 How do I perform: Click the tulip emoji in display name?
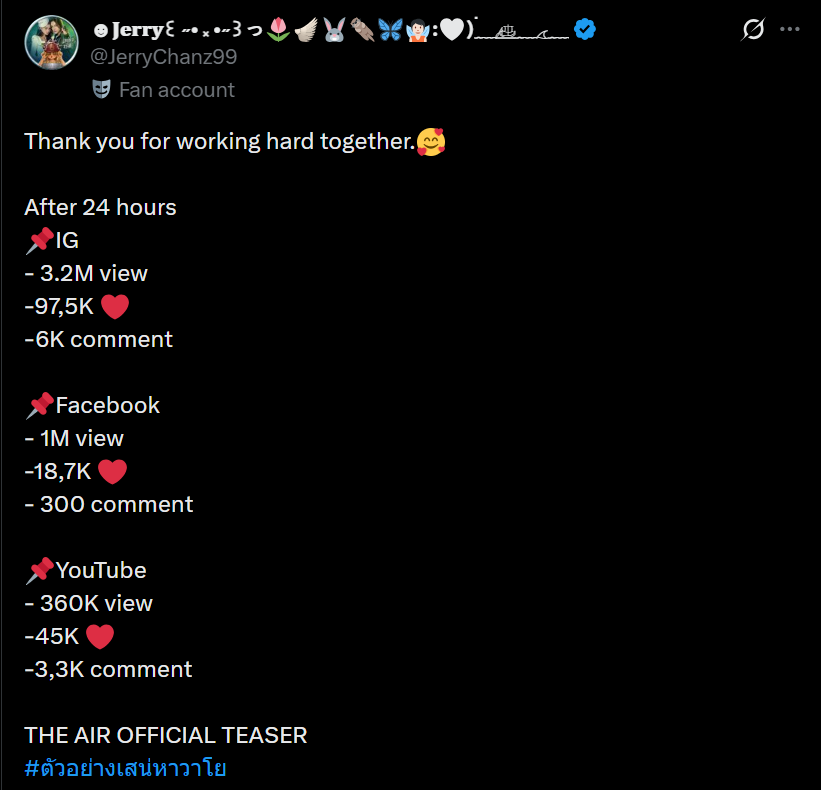point(278,29)
